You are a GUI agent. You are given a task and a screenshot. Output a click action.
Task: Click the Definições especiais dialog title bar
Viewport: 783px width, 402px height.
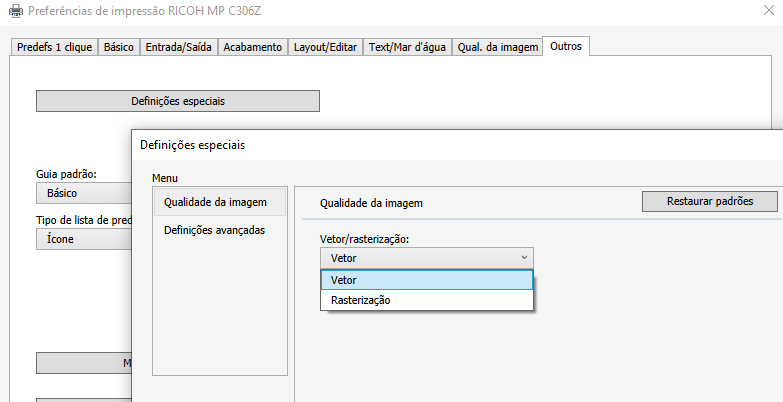400,145
